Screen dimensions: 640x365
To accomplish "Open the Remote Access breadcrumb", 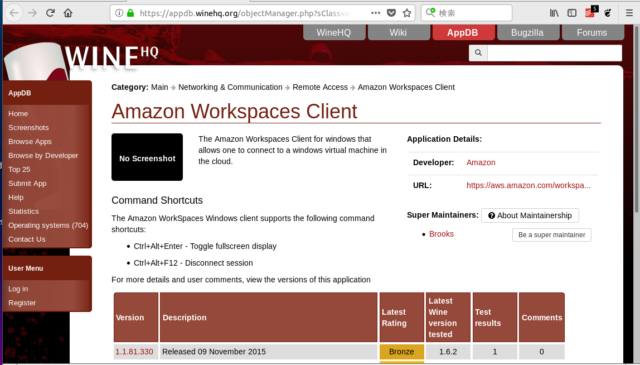I will (x=320, y=87).
